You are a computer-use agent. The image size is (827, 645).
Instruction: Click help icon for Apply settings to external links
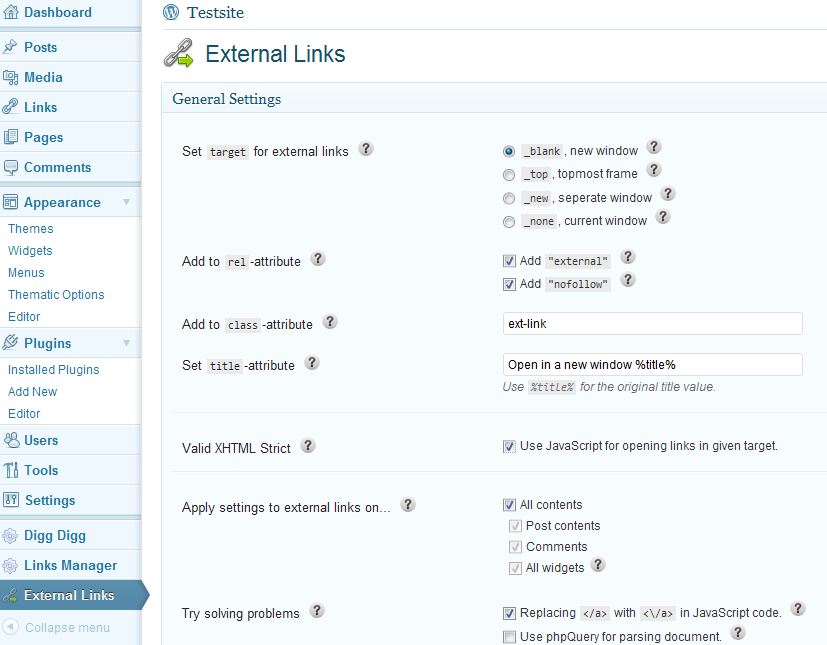pyautogui.click(x=408, y=505)
